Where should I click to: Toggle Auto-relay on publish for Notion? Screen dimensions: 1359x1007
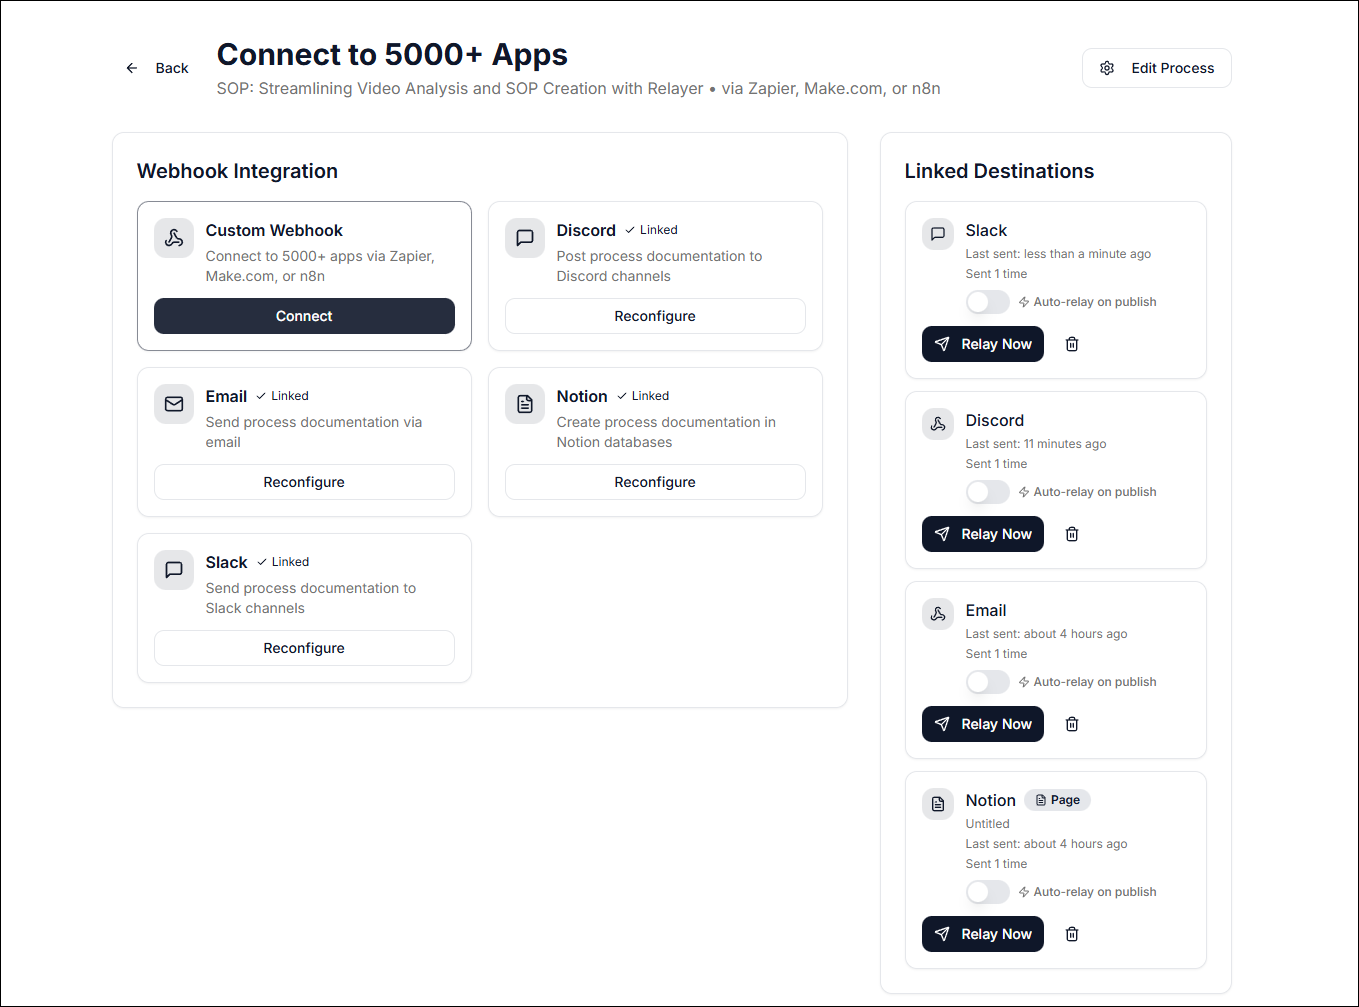987,891
